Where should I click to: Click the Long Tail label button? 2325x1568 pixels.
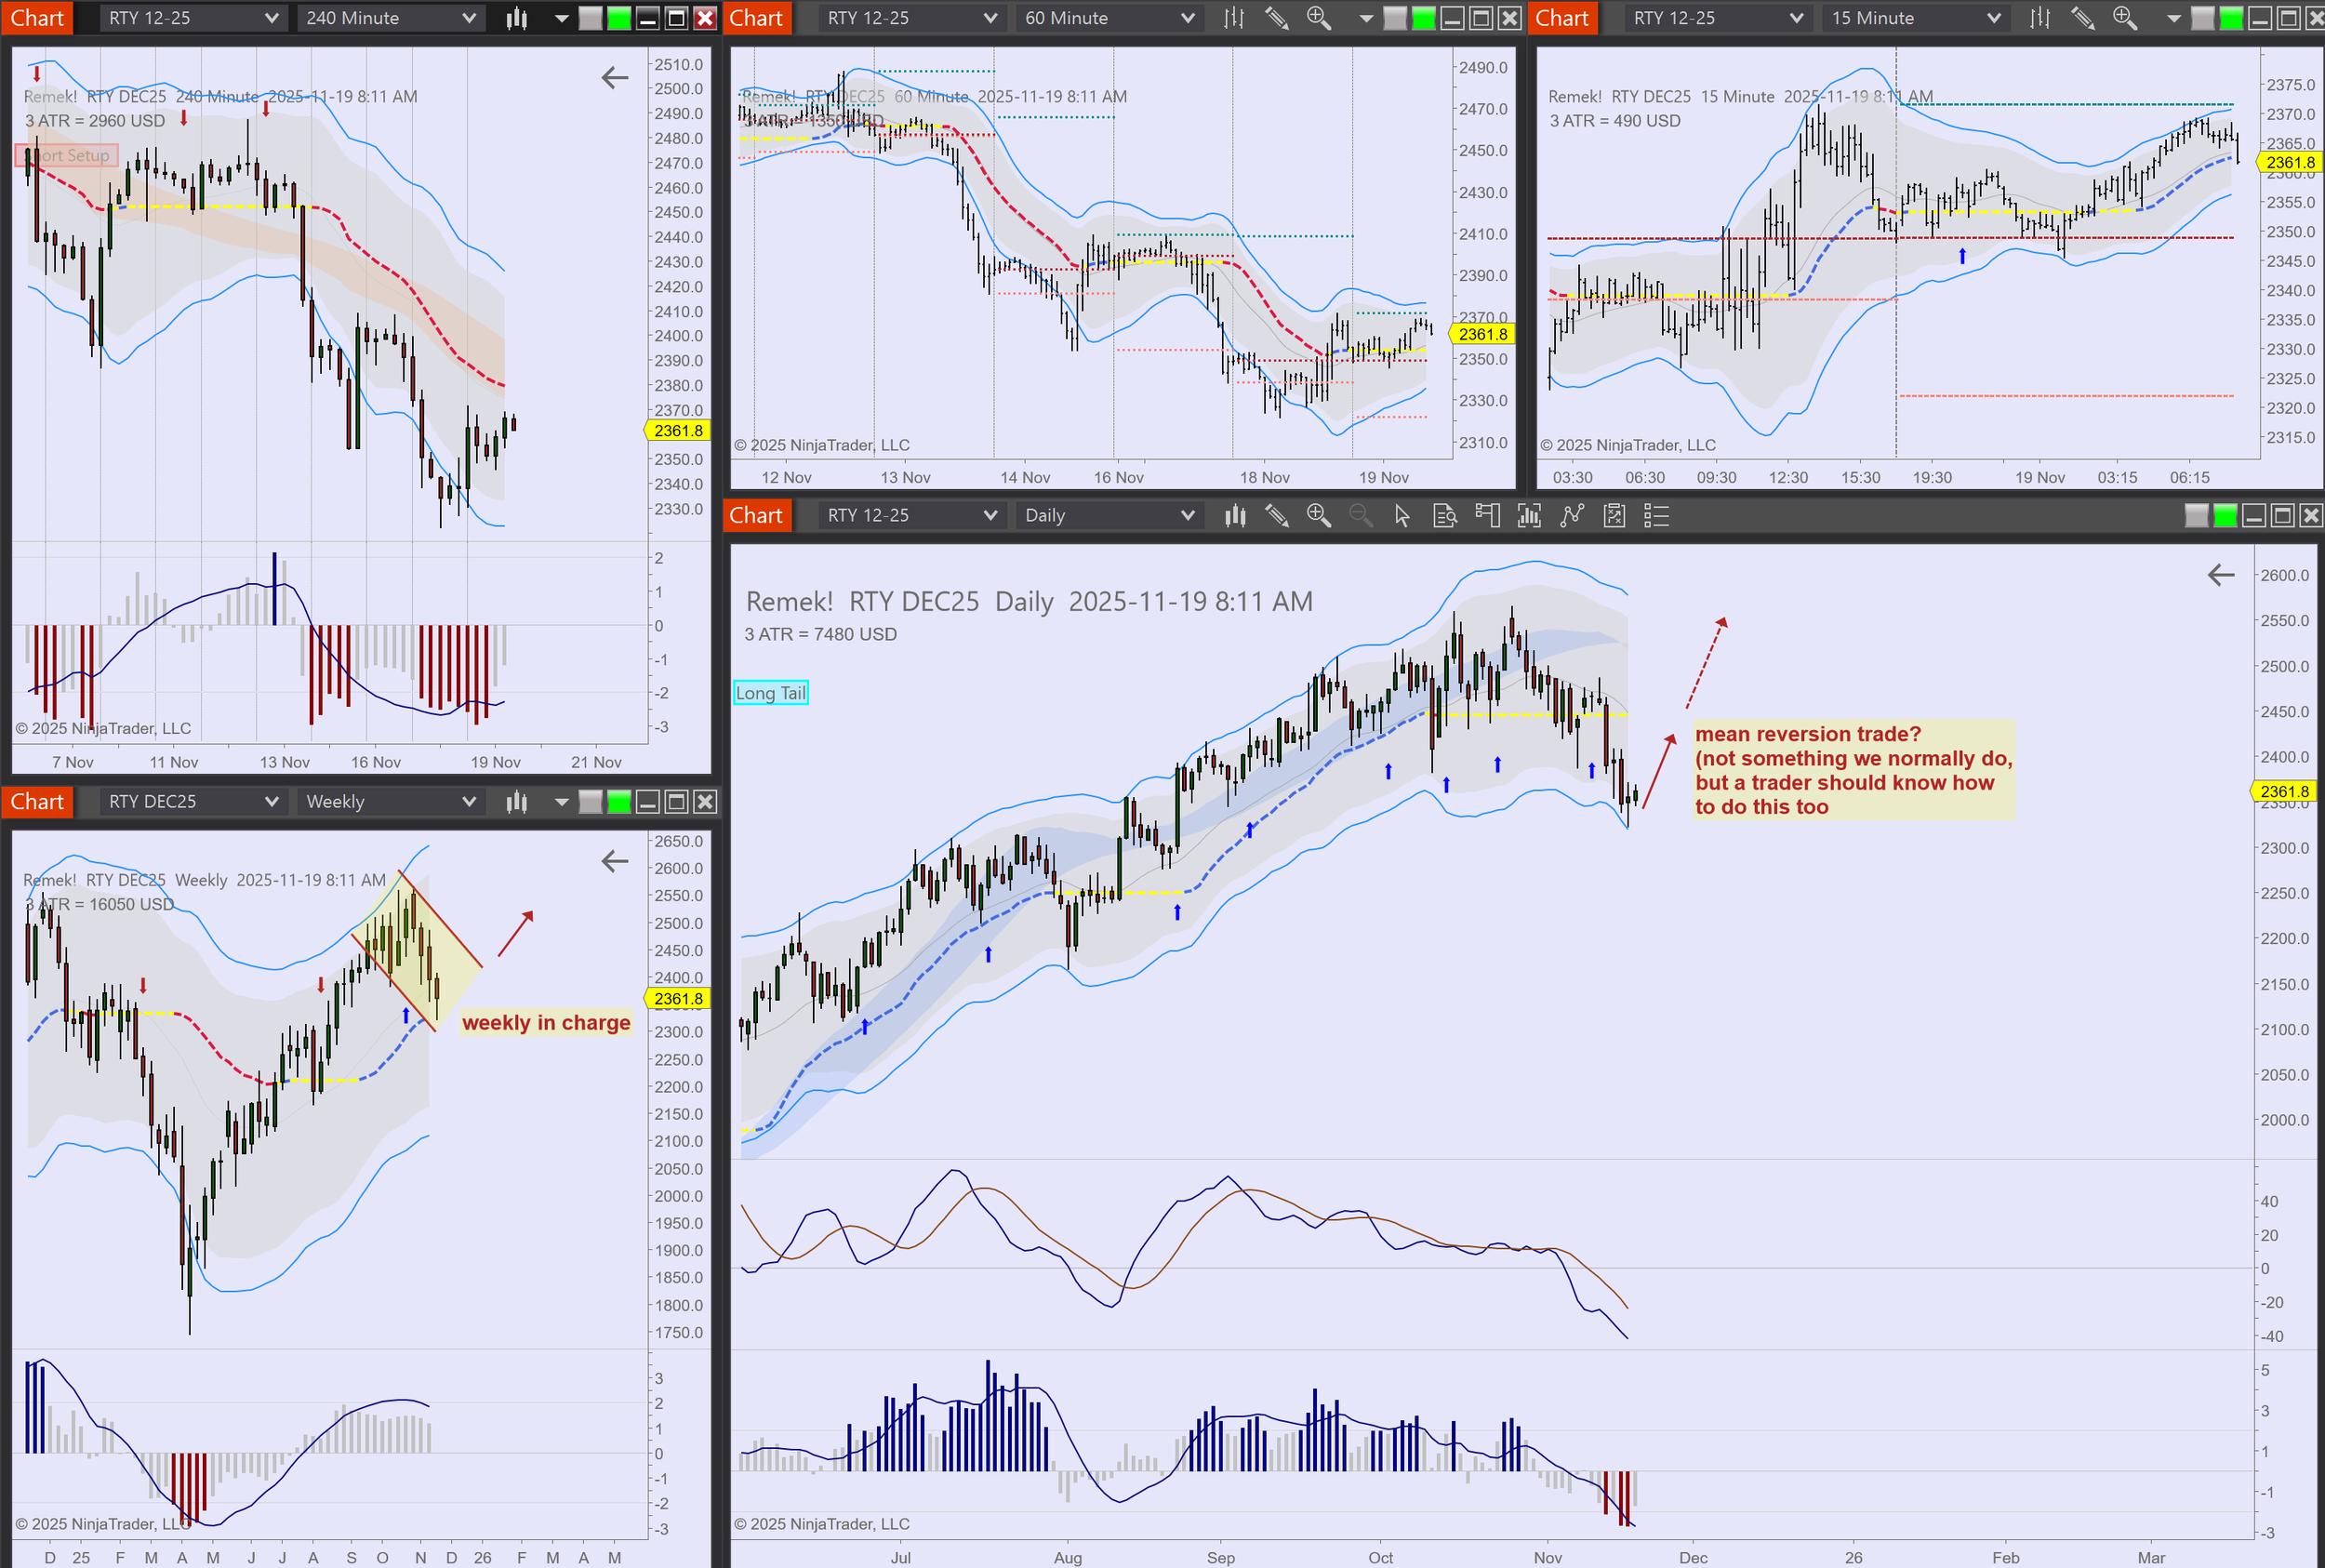pos(770,693)
